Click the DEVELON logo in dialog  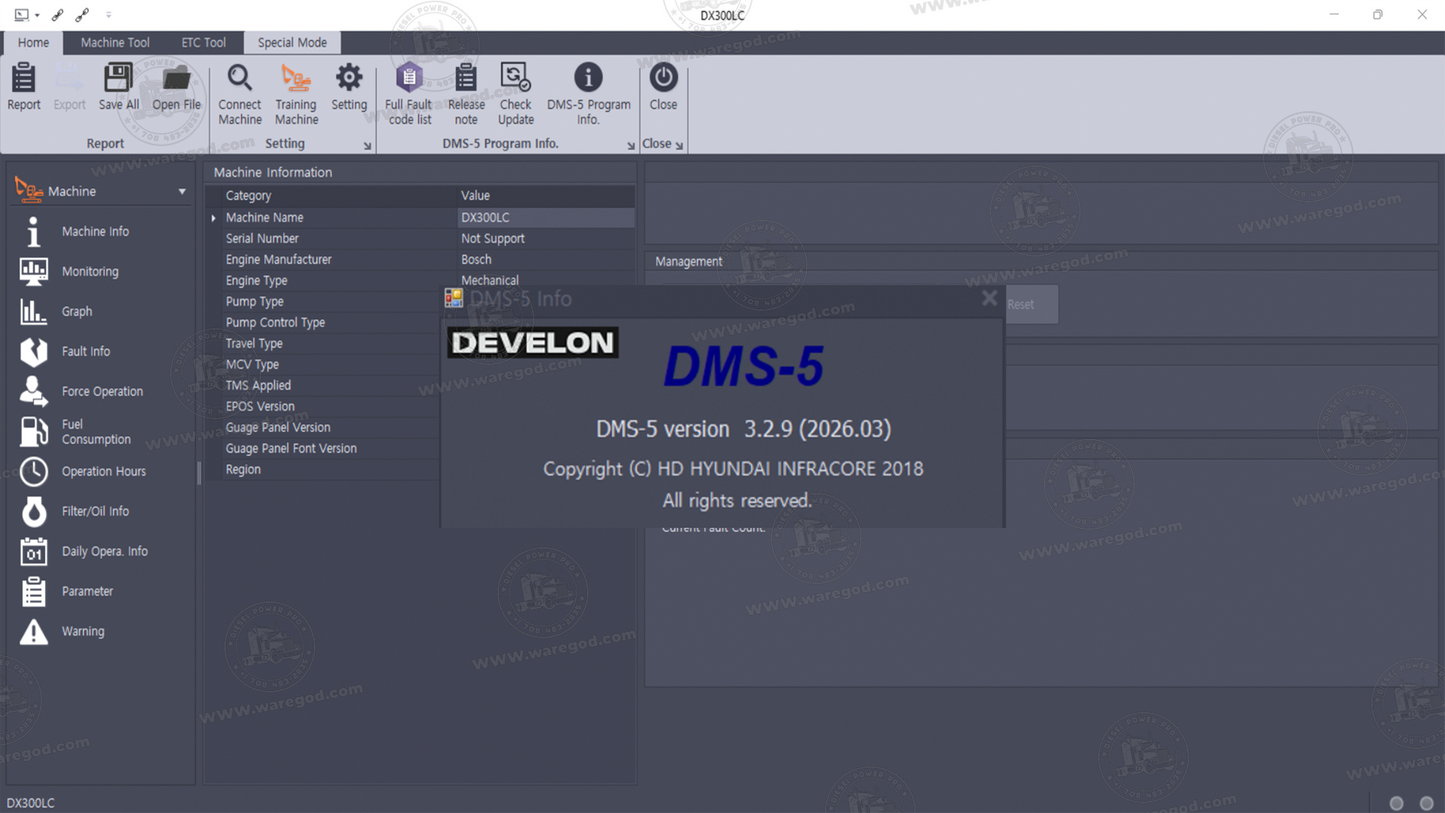click(533, 343)
